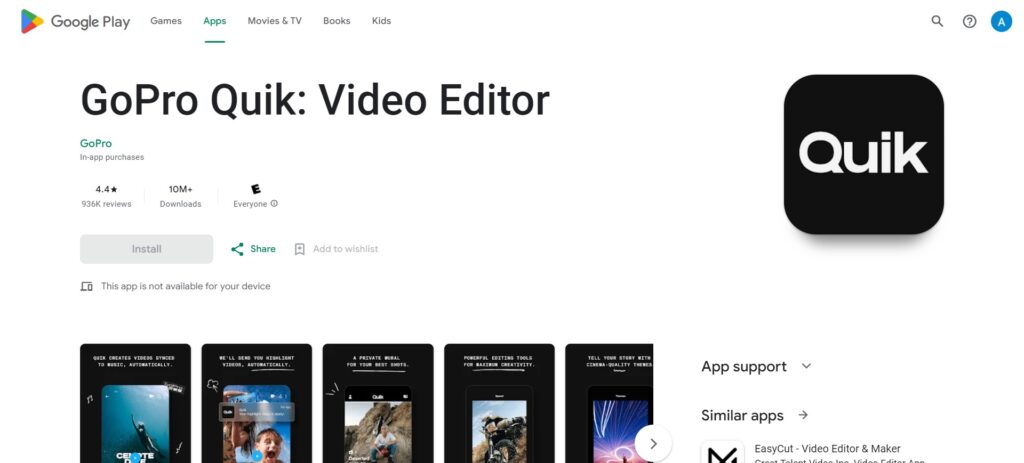Image resolution: width=1024 pixels, height=463 pixels.
Task: View the 4.4 star rating reviews
Action: point(106,189)
